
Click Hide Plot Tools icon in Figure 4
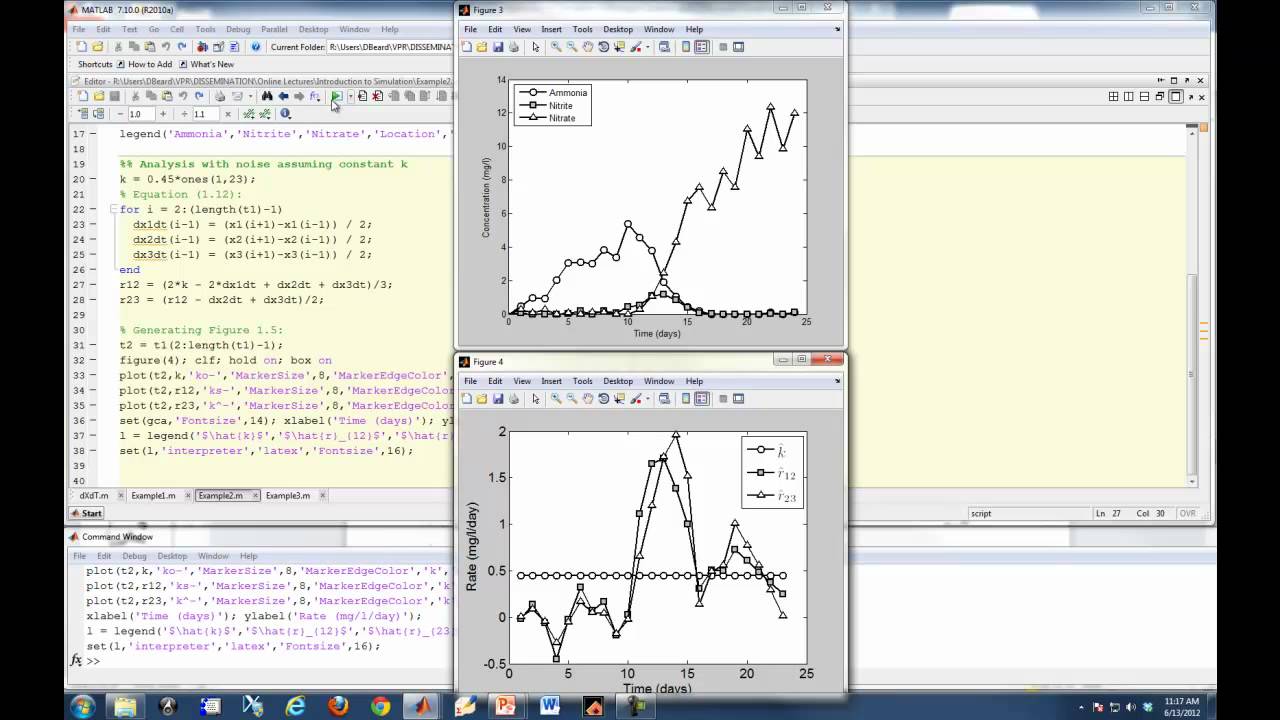click(x=723, y=399)
